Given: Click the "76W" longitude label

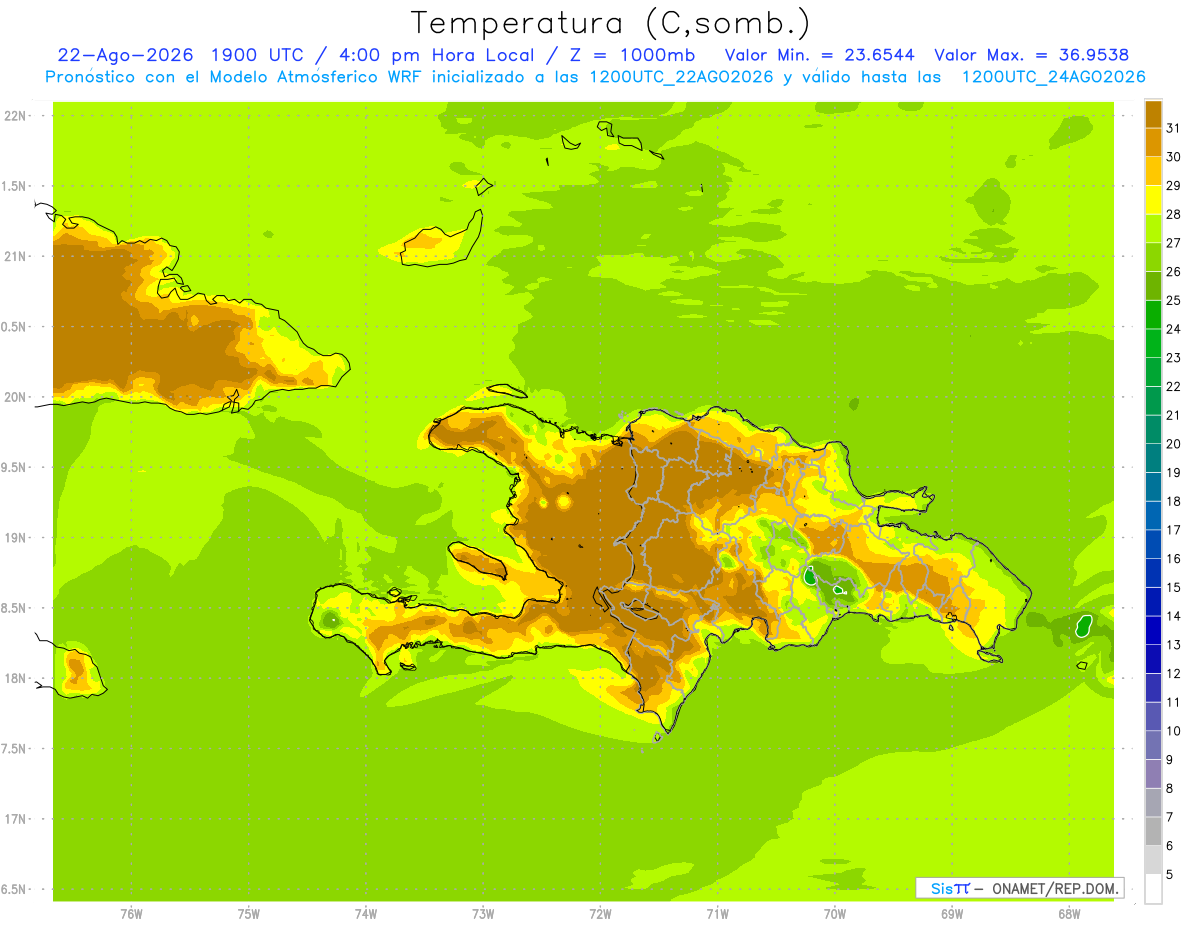Looking at the screenshot, I should 131,913.
